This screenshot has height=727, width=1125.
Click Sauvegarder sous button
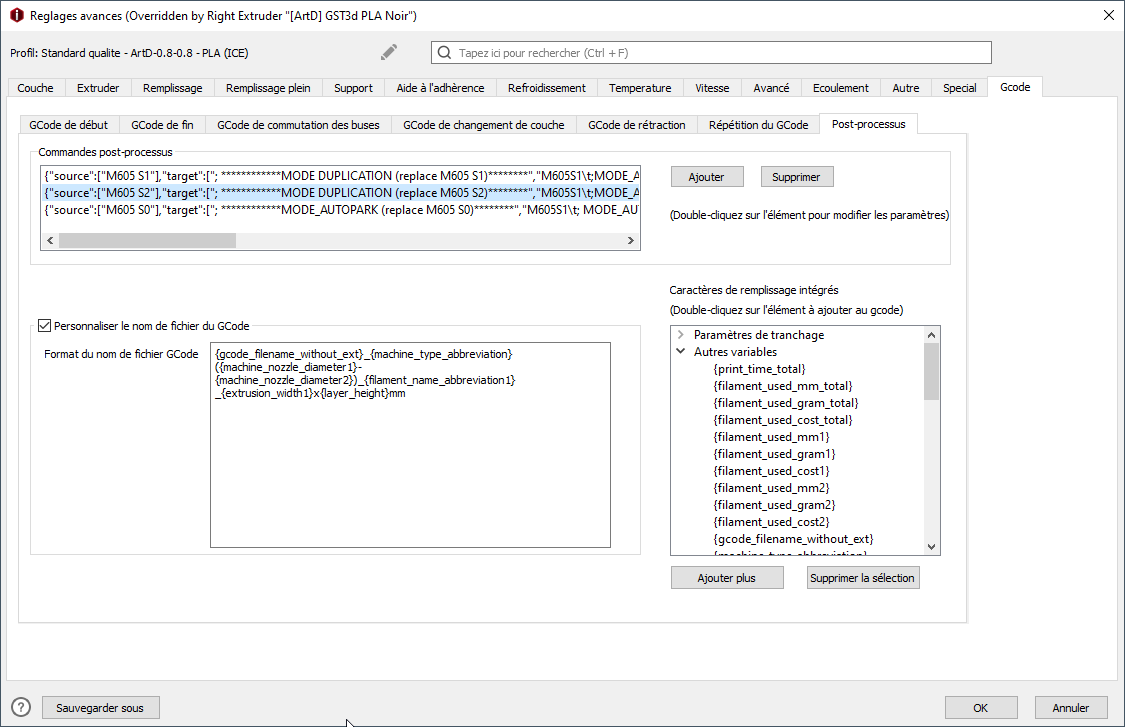100,708
